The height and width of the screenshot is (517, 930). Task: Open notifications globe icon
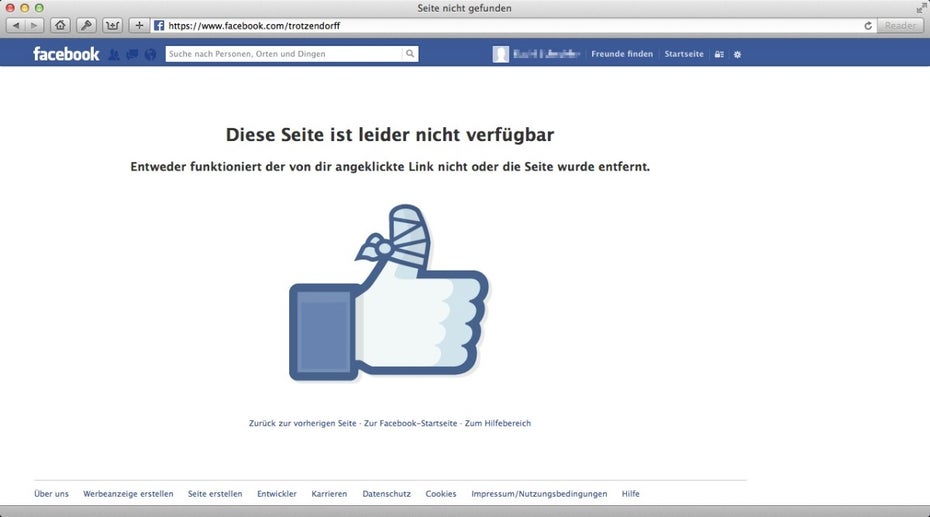point(151,55)
